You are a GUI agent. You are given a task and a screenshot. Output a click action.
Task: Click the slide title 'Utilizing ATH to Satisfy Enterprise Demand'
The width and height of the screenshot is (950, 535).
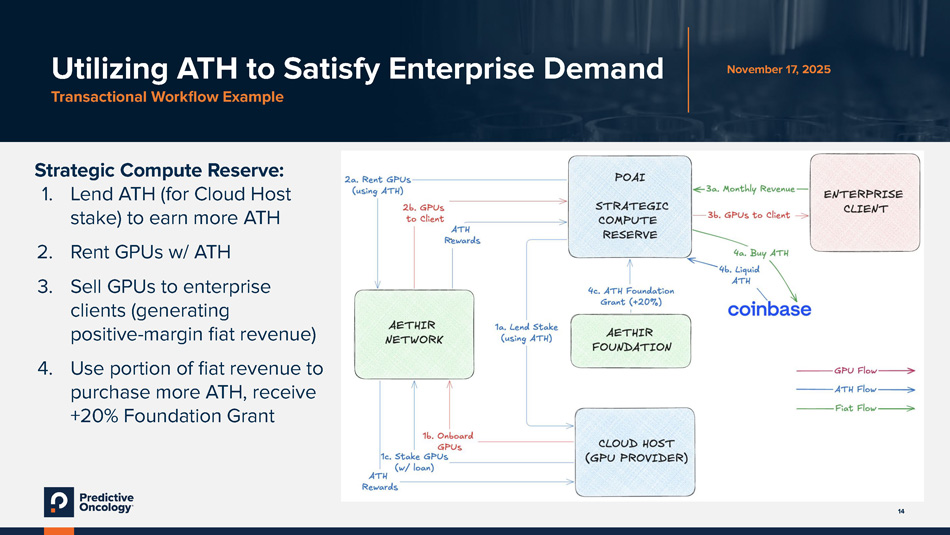point(357,69)
